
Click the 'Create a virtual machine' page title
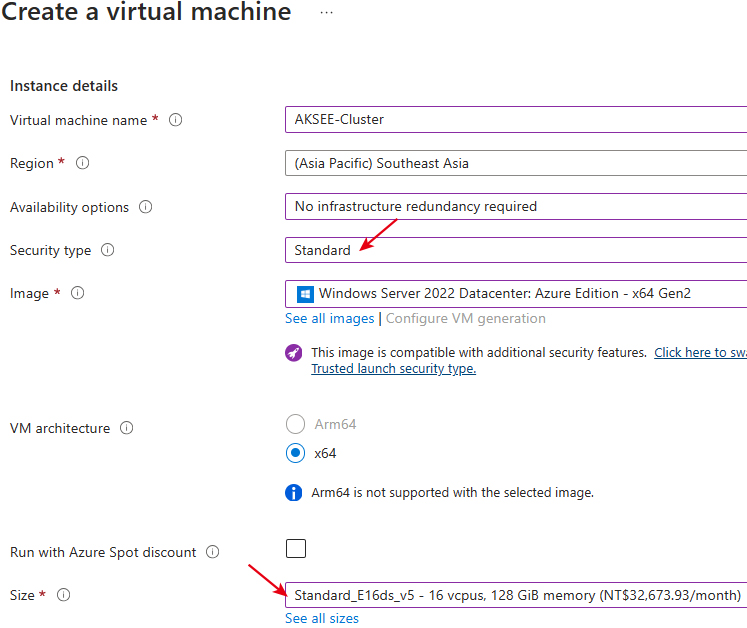(x=146, y=12)
